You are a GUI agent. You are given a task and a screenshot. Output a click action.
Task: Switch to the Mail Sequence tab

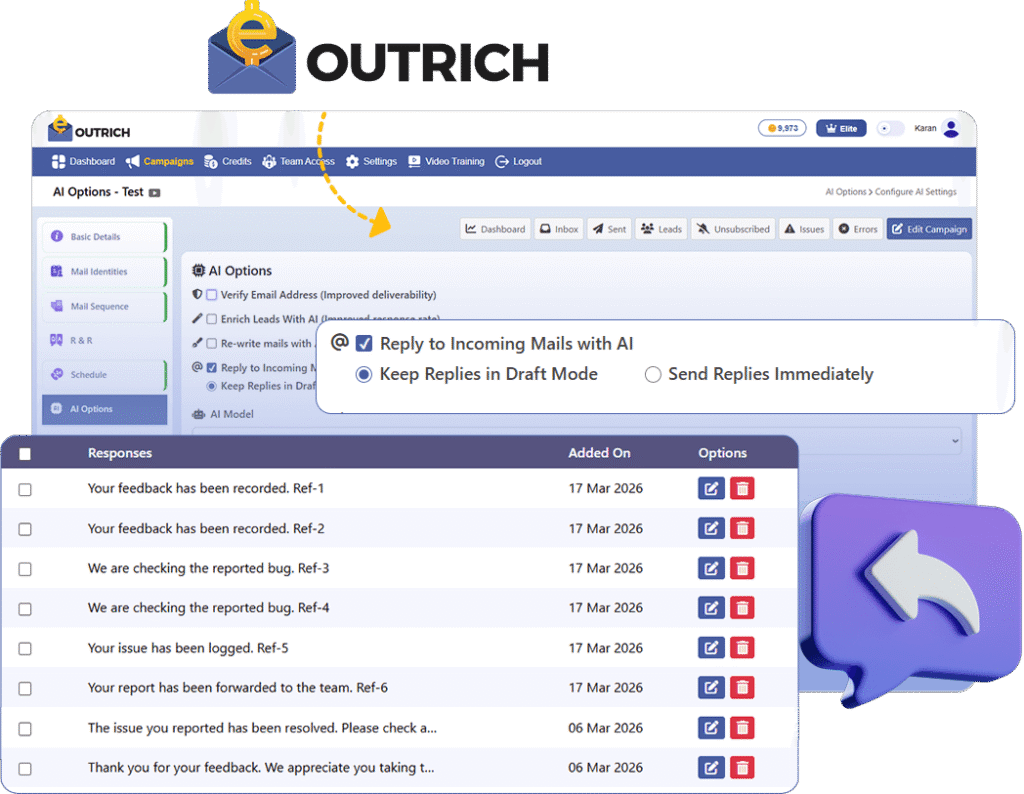pos(99,306)
